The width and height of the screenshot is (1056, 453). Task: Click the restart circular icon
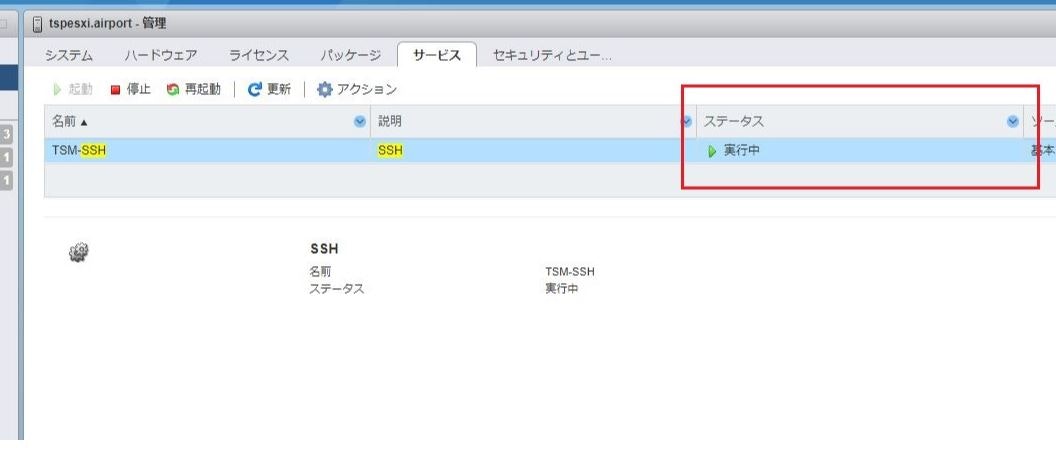[x=173, y=90]
